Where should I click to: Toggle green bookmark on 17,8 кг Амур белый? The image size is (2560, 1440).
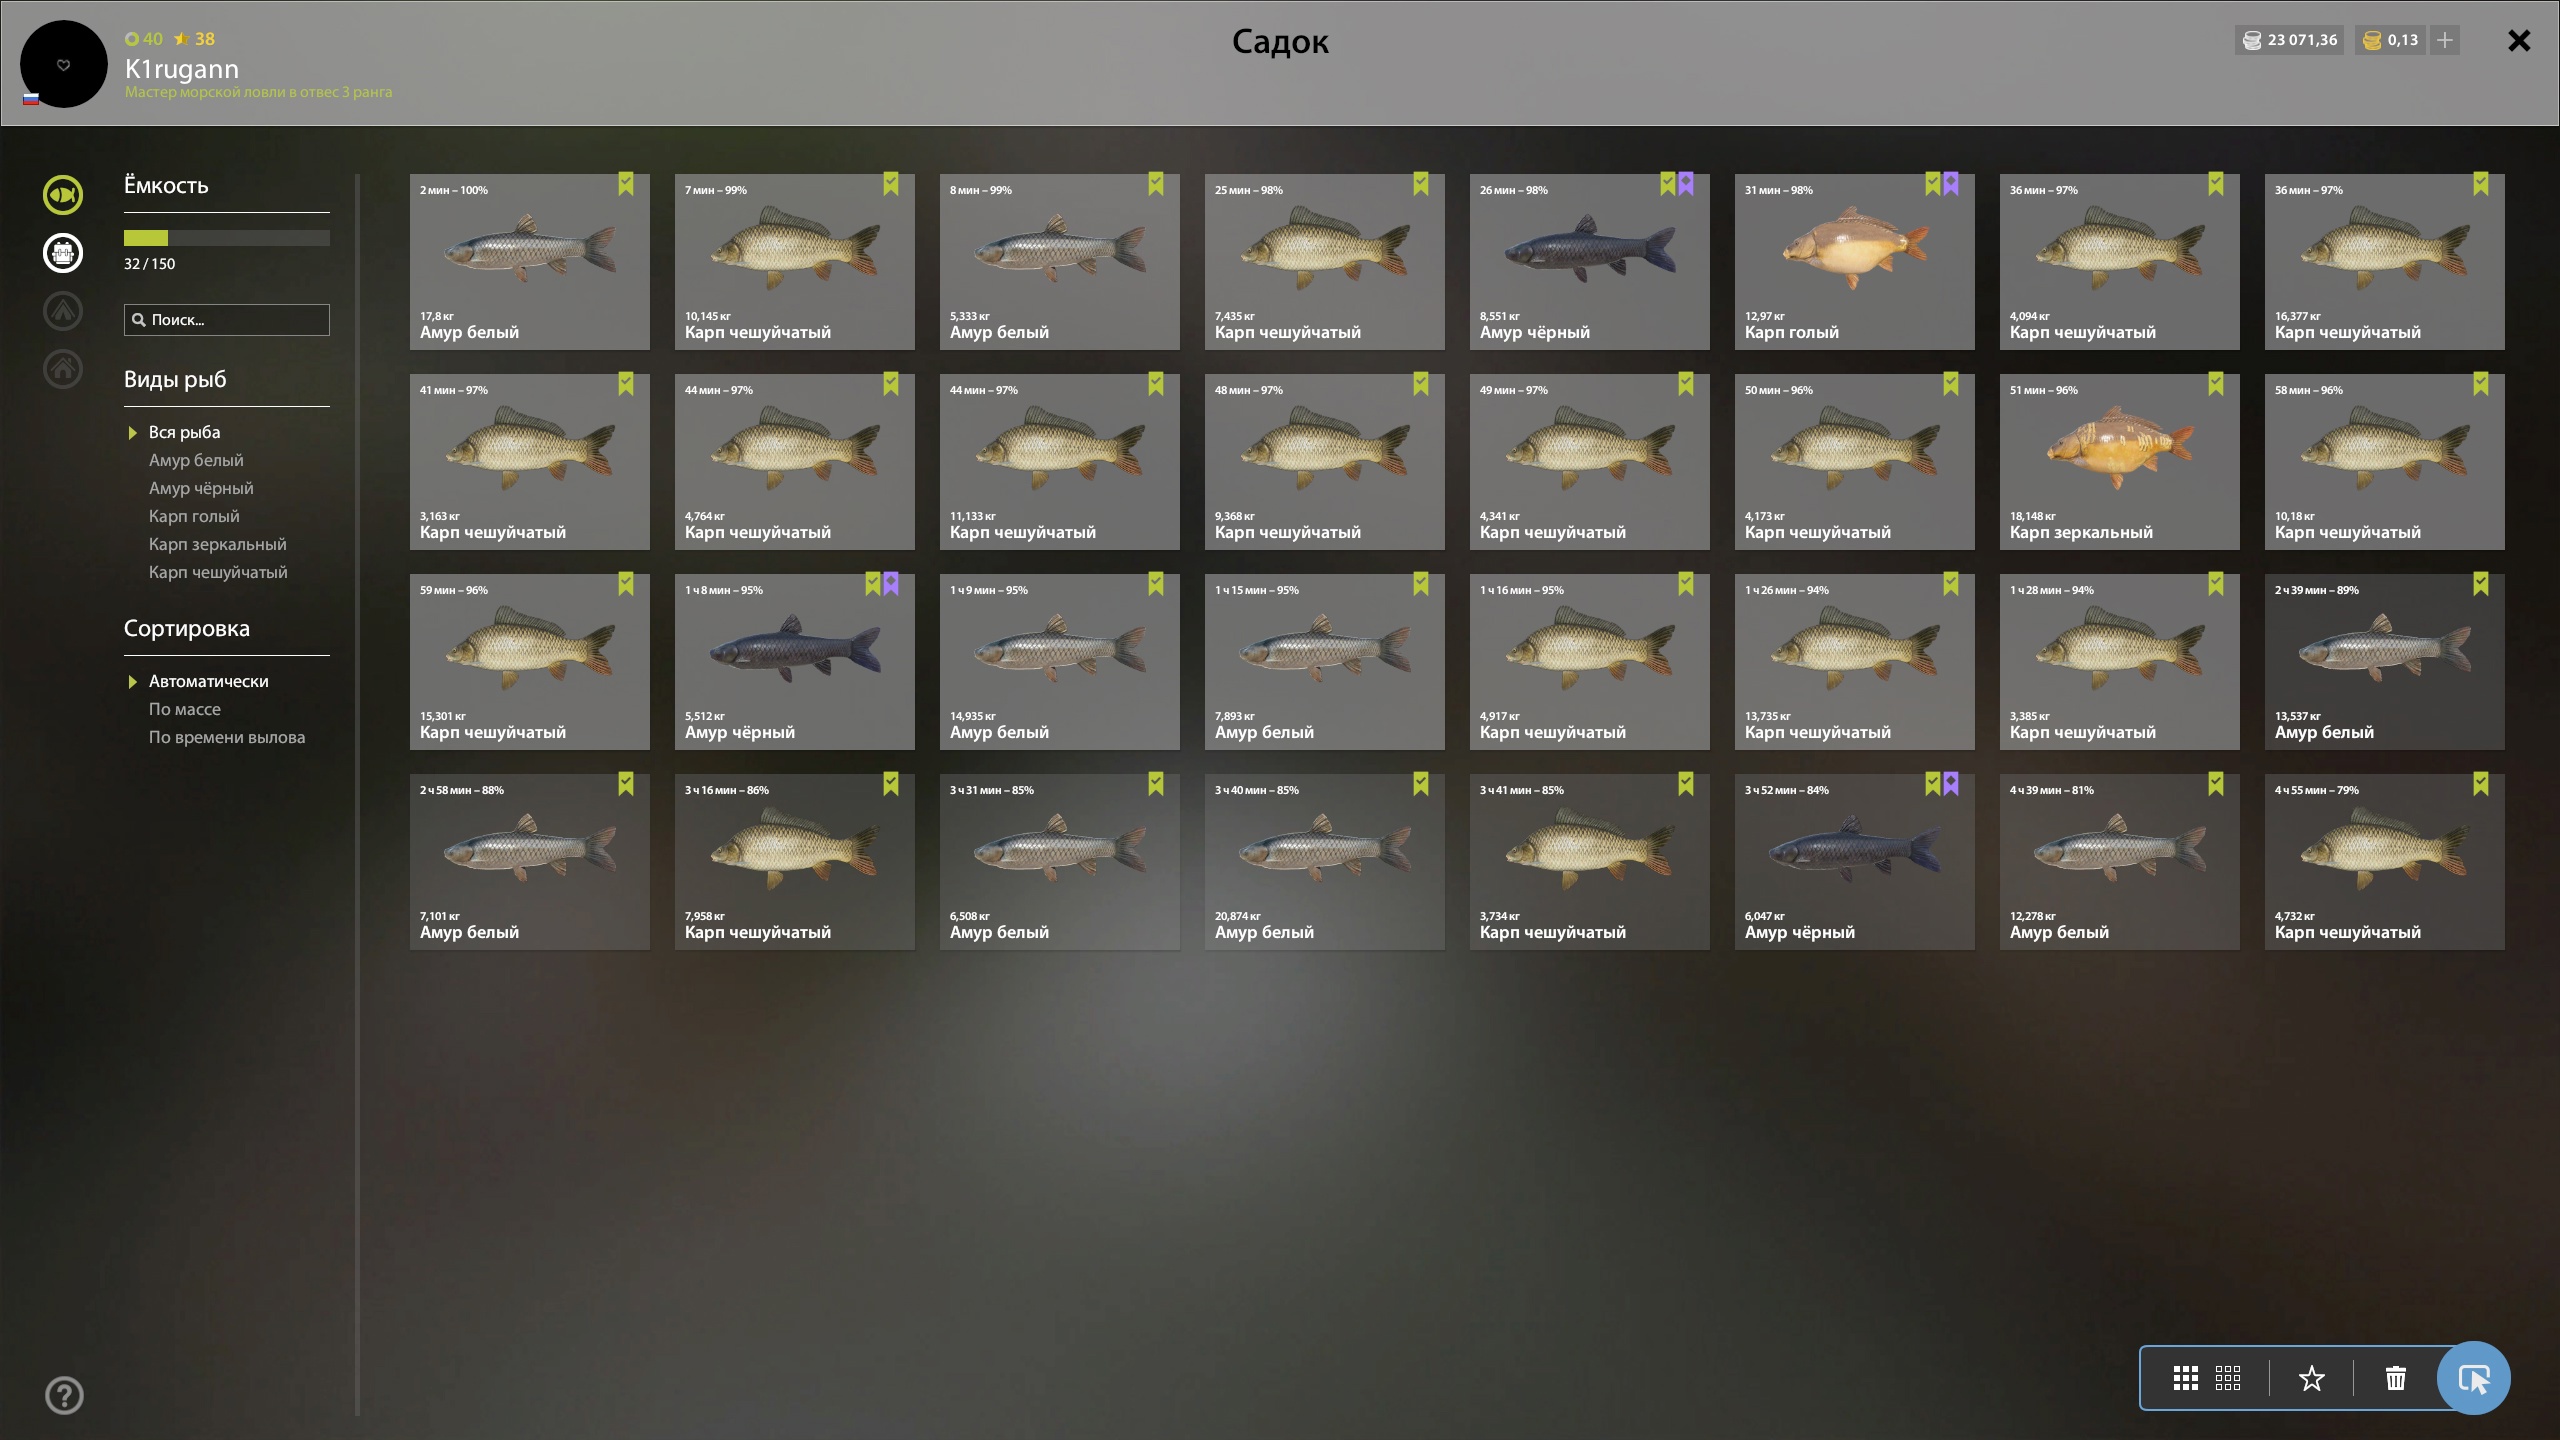coord(626,183)
